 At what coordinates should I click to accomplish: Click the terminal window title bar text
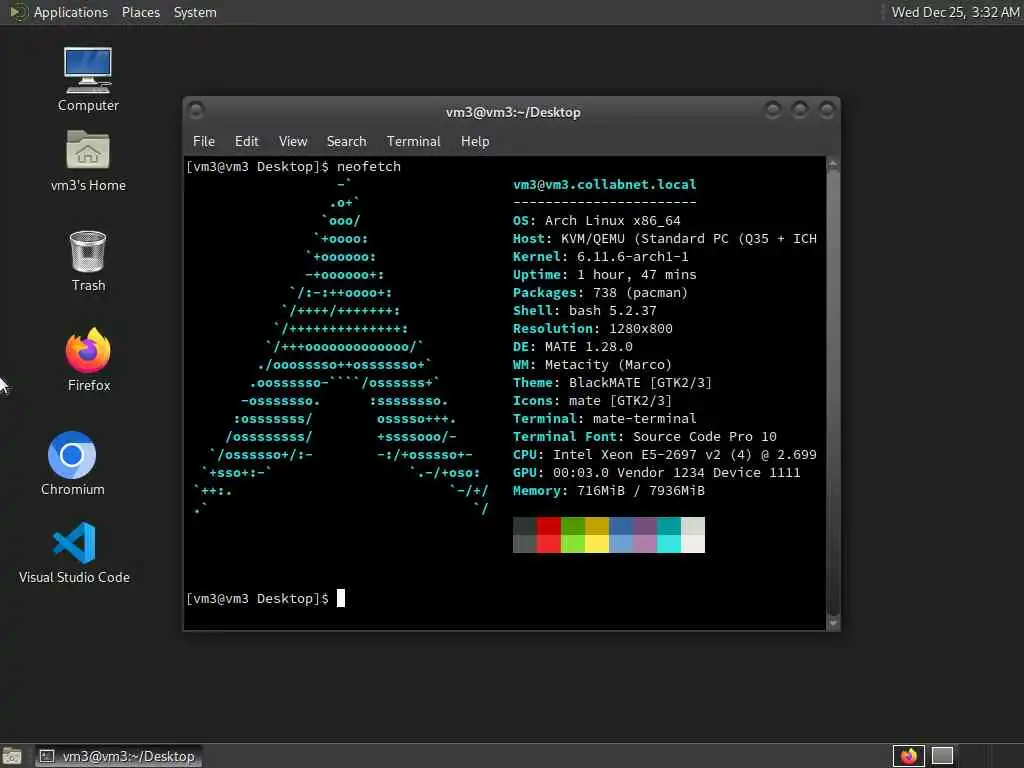(x=513, y=112)
